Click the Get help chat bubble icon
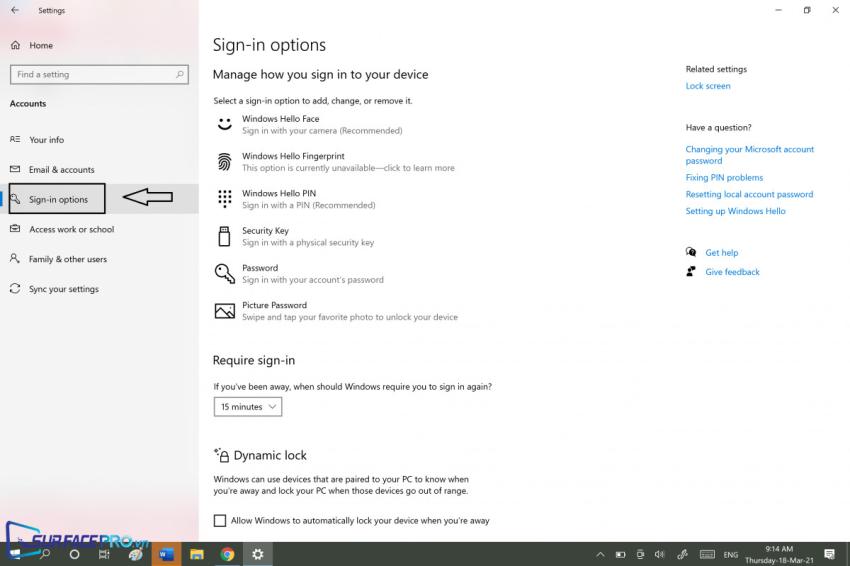 (691, 252)
